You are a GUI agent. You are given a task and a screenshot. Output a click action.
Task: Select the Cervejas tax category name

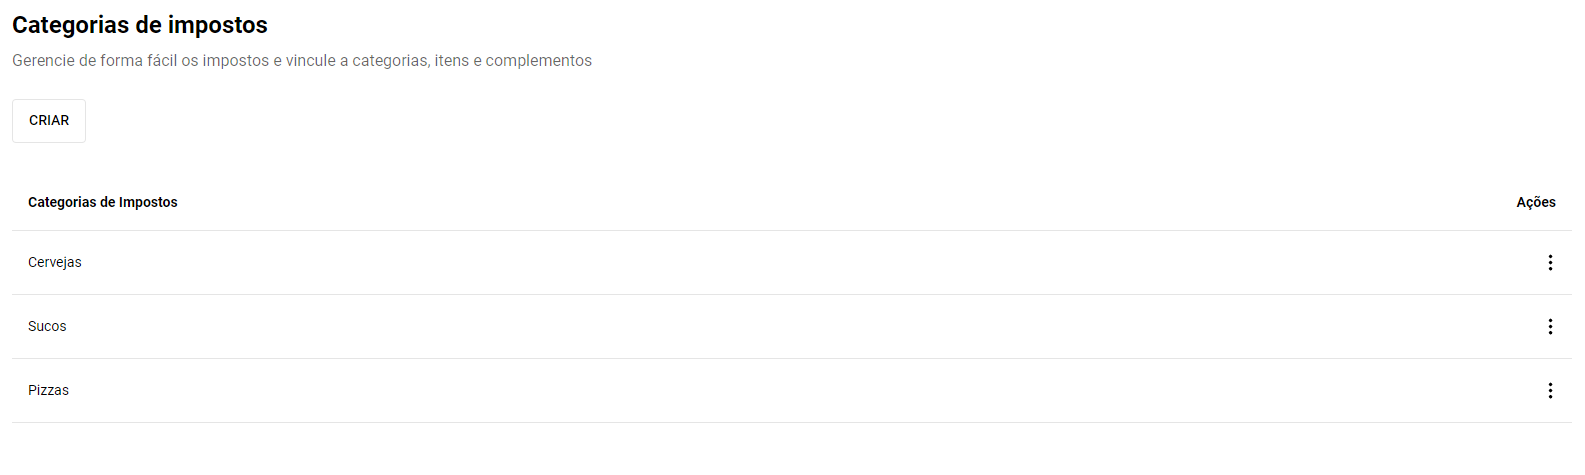click(55, 262)
